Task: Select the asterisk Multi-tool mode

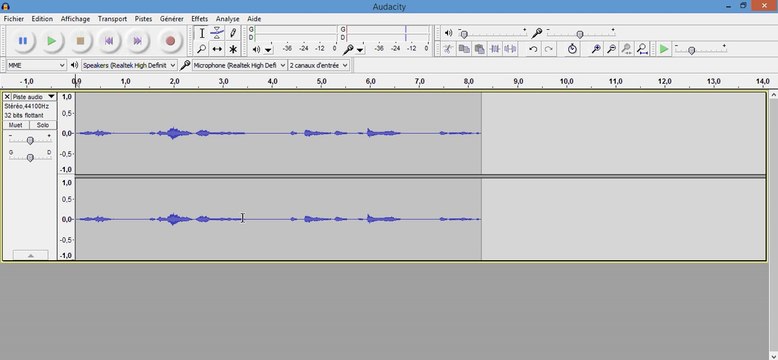Action: [x=233, y=49]
